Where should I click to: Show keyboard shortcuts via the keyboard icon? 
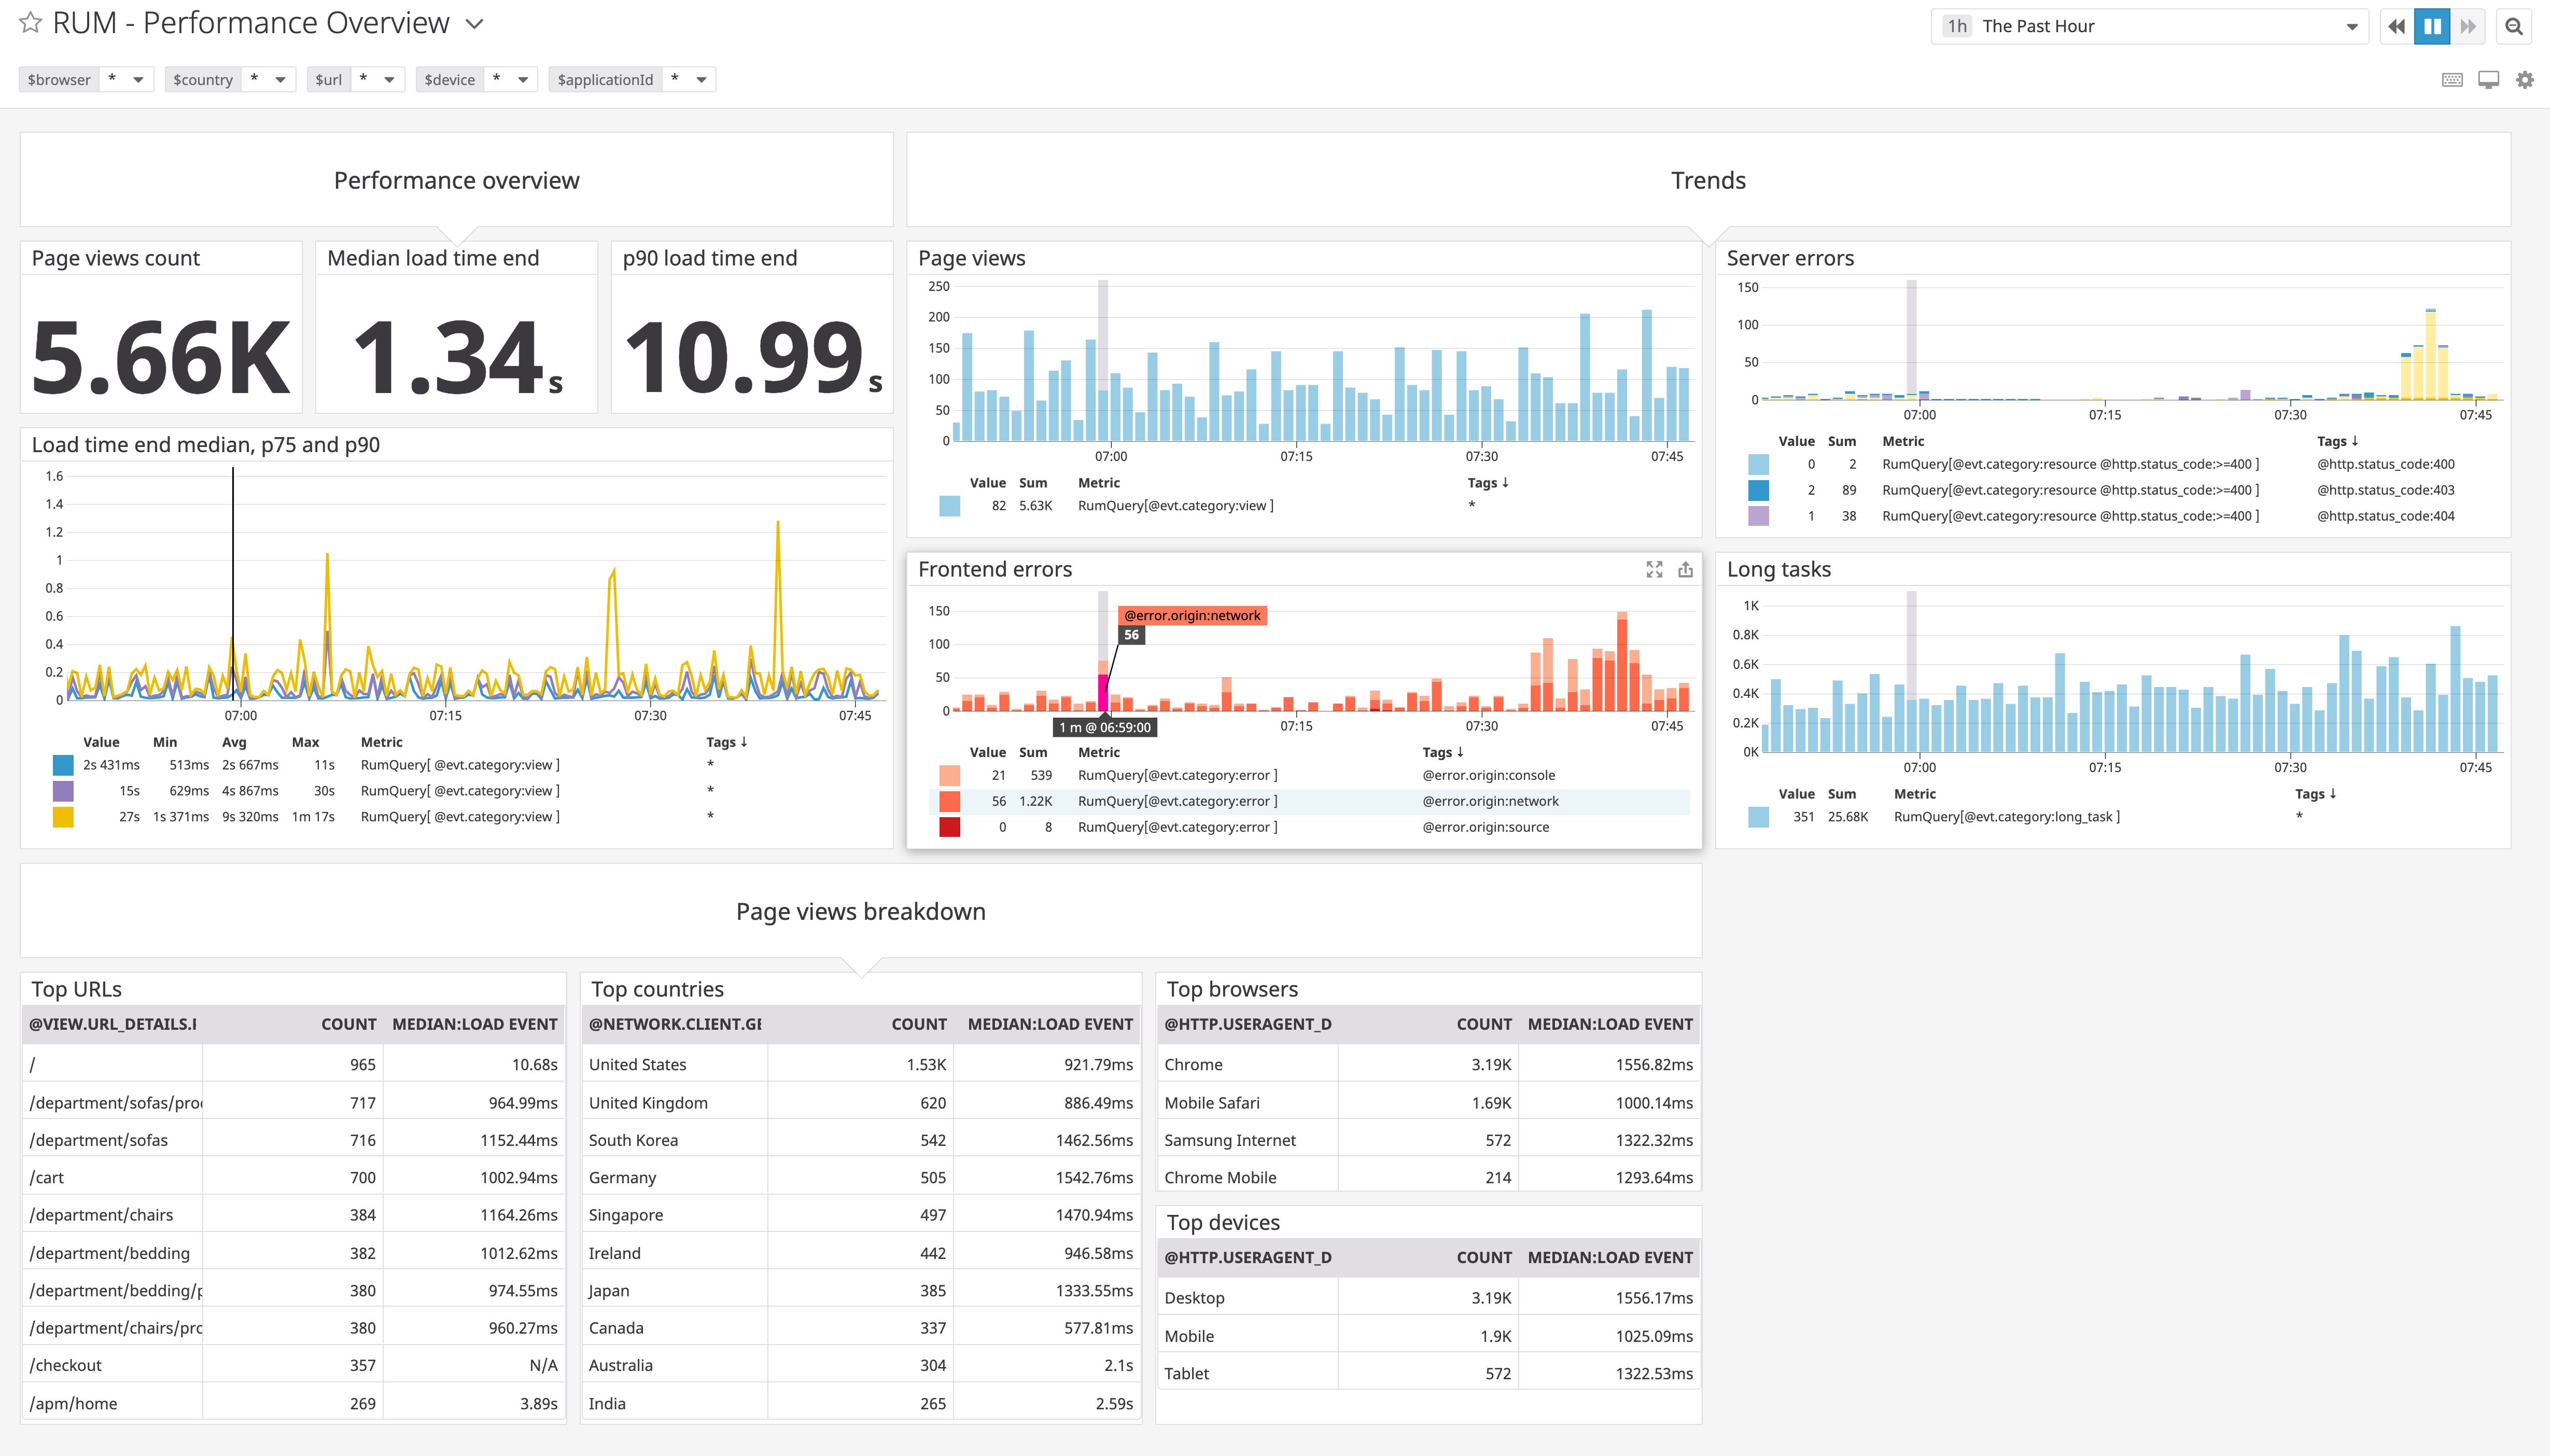point(2451,79)
